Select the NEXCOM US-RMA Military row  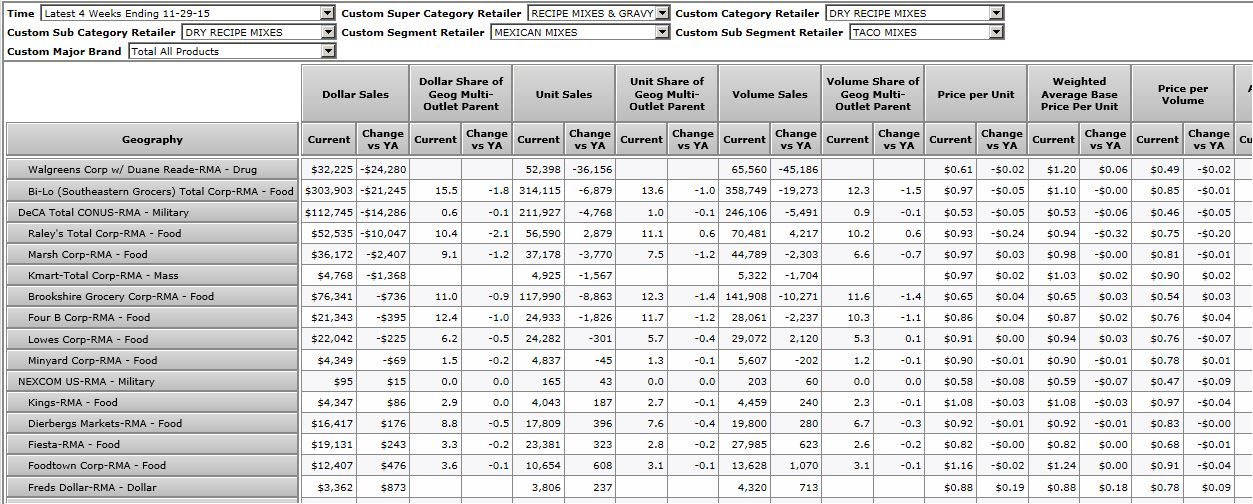click(152, 381)
